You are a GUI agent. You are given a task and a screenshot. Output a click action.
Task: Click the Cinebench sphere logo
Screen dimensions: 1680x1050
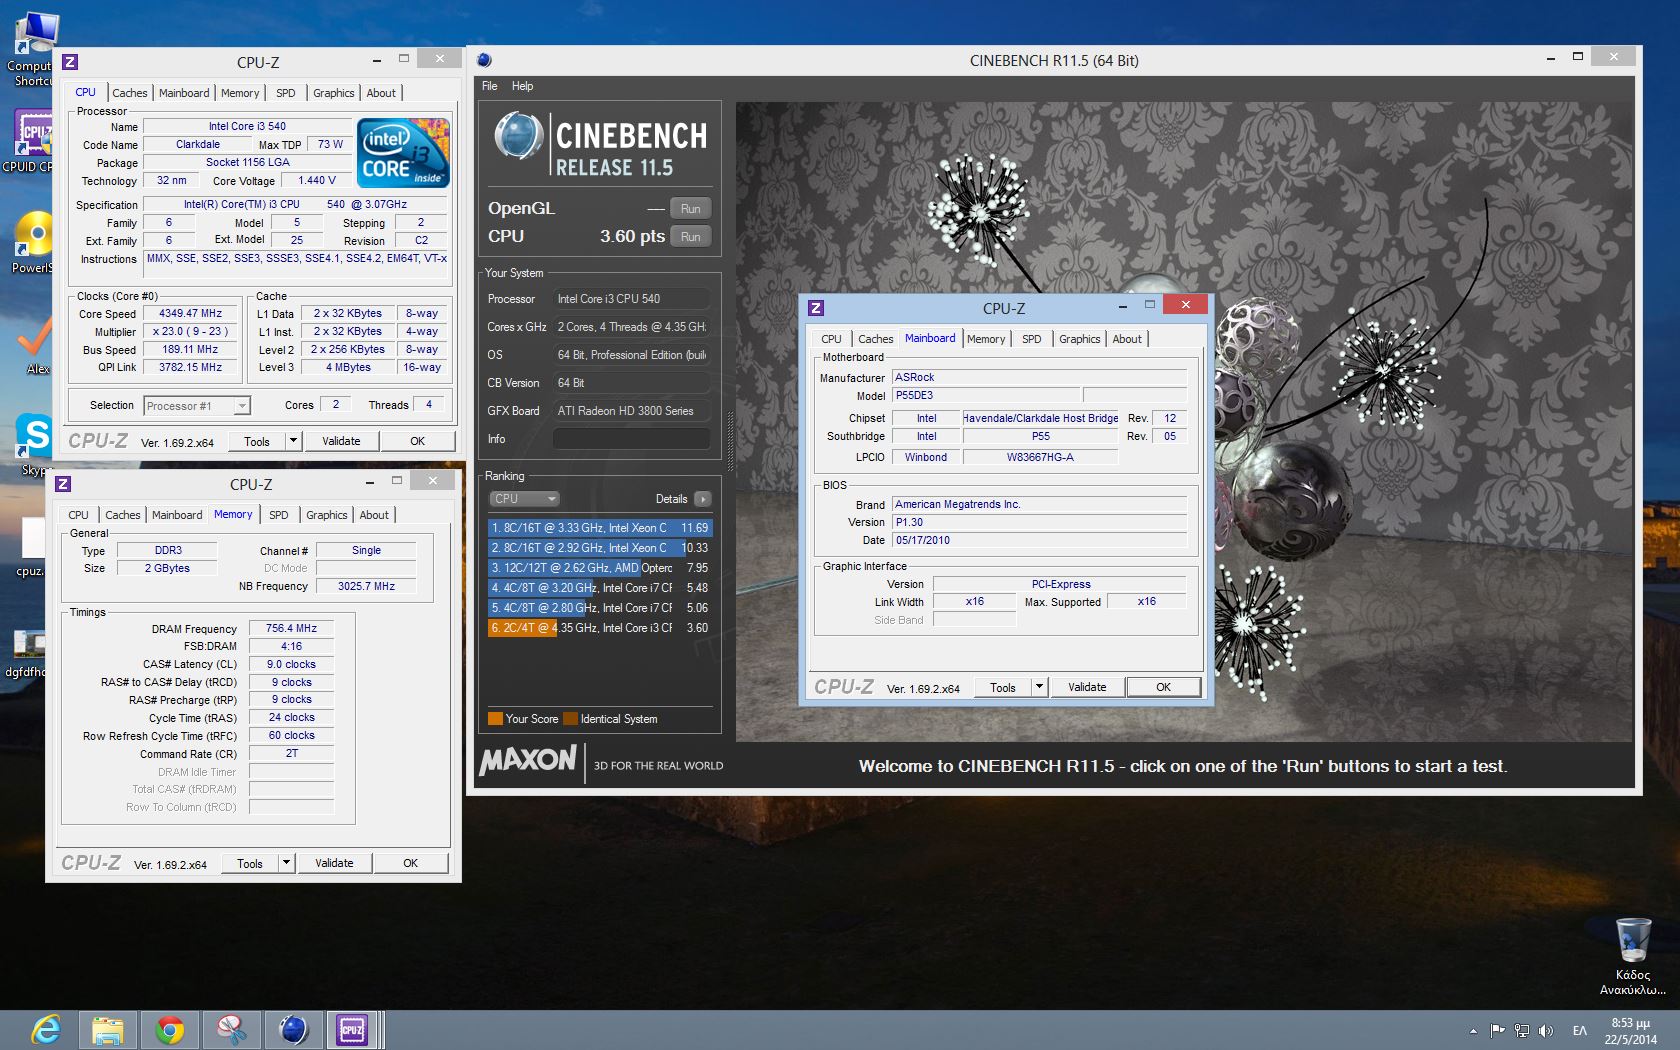pyautogui.click(x=519, y=137)
